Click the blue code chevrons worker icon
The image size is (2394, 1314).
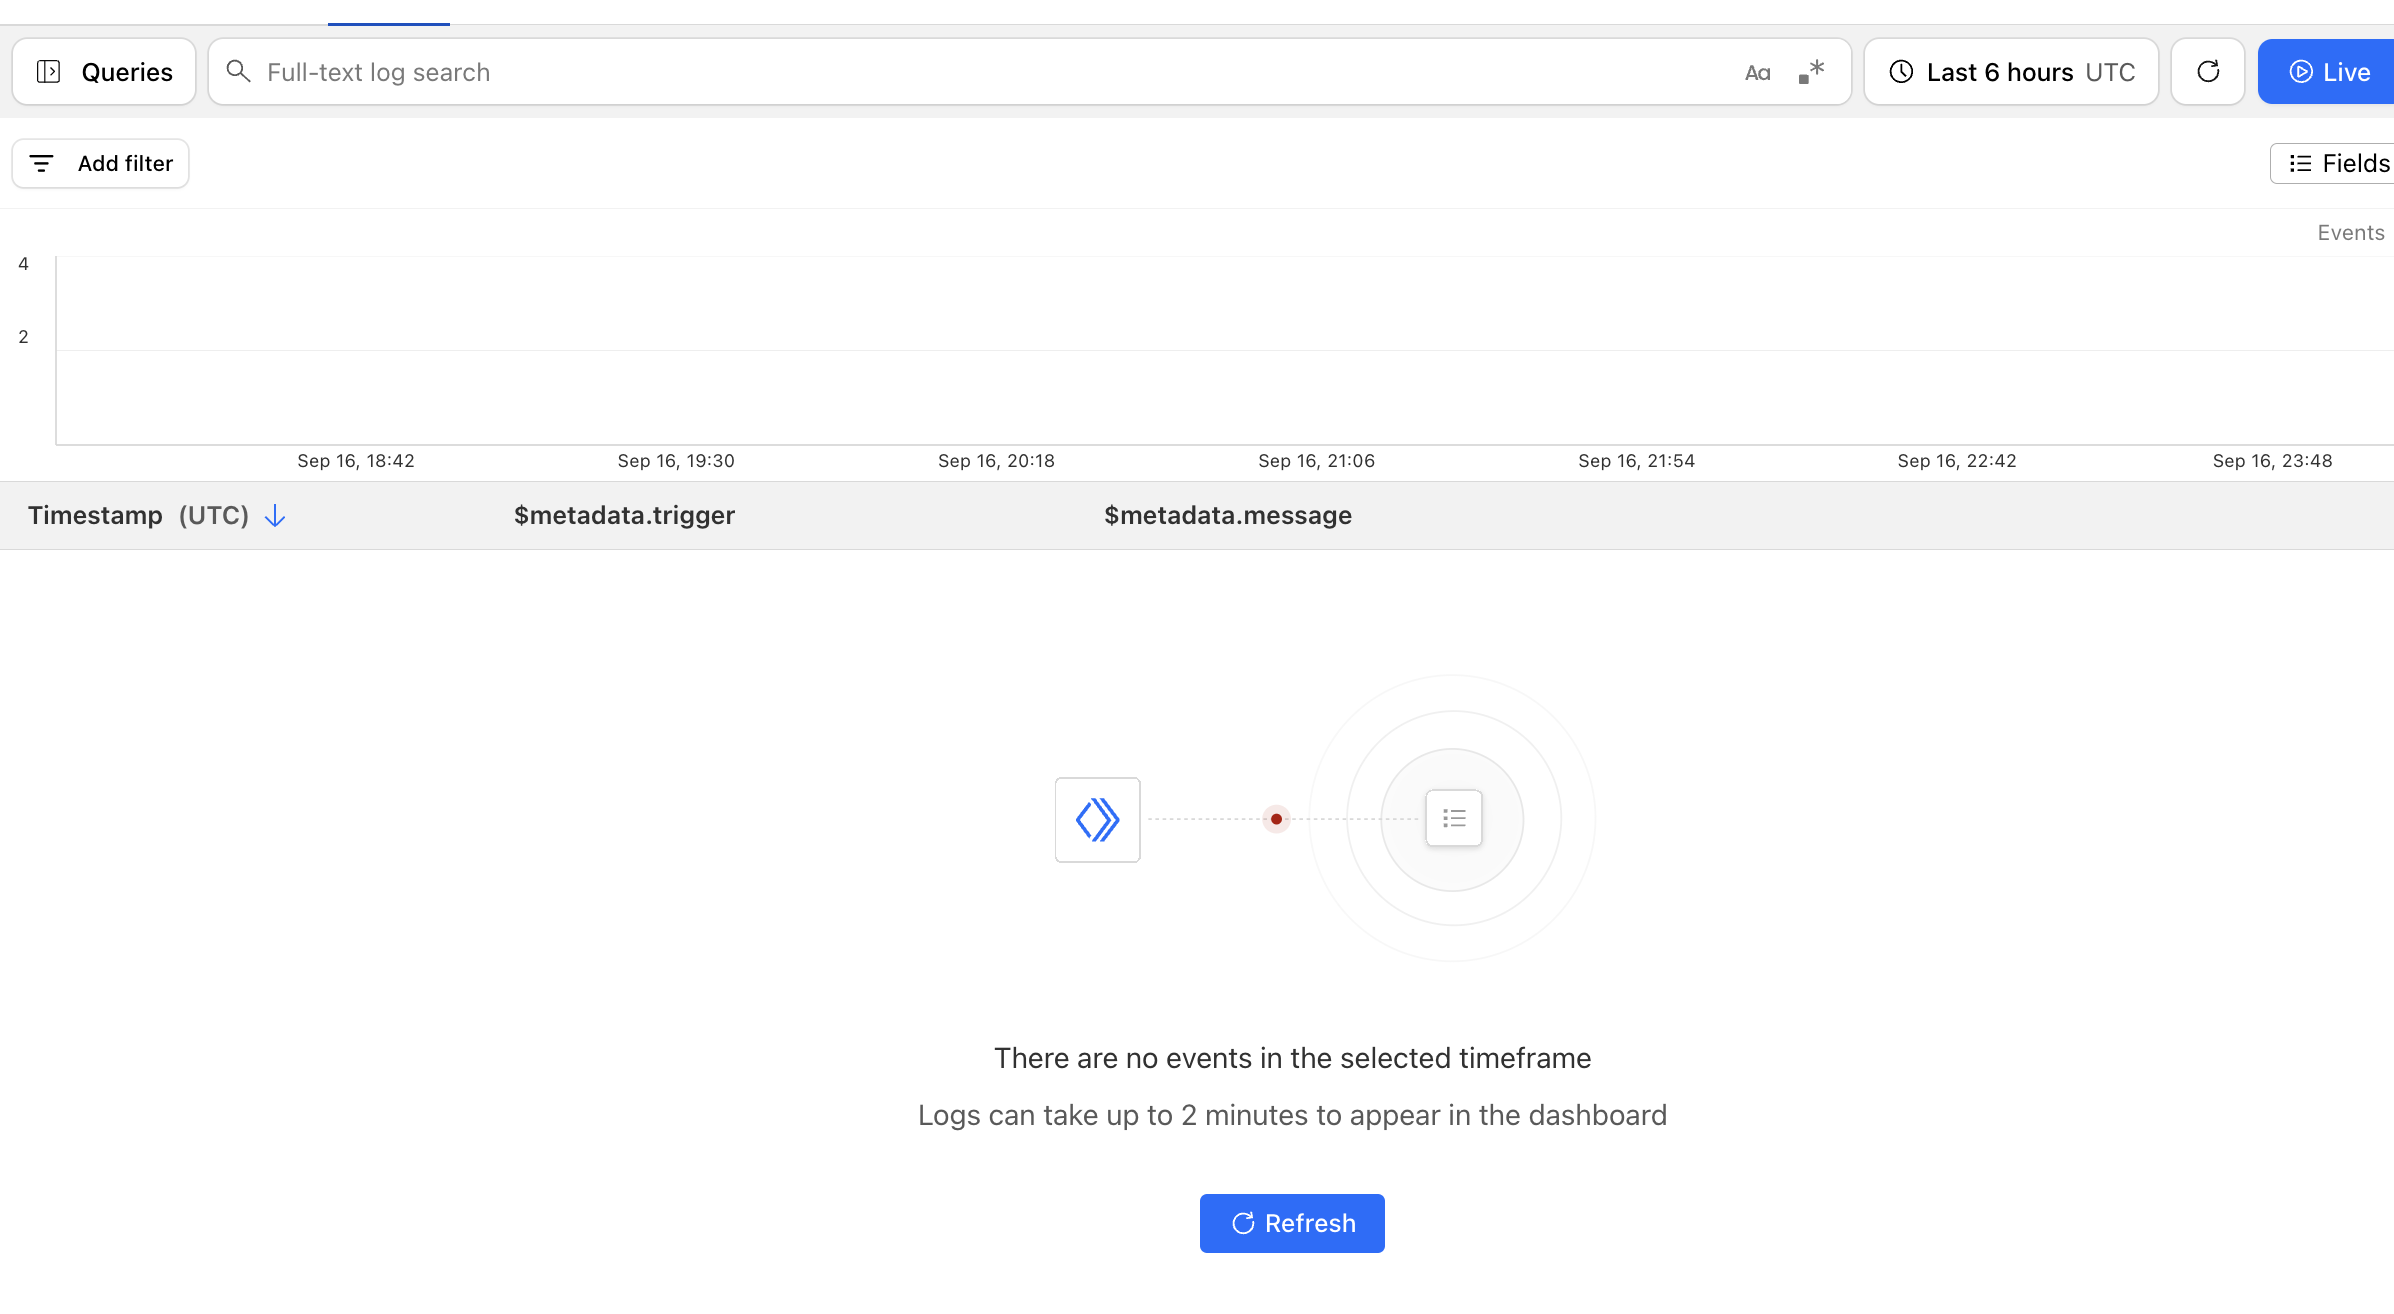1097,820
